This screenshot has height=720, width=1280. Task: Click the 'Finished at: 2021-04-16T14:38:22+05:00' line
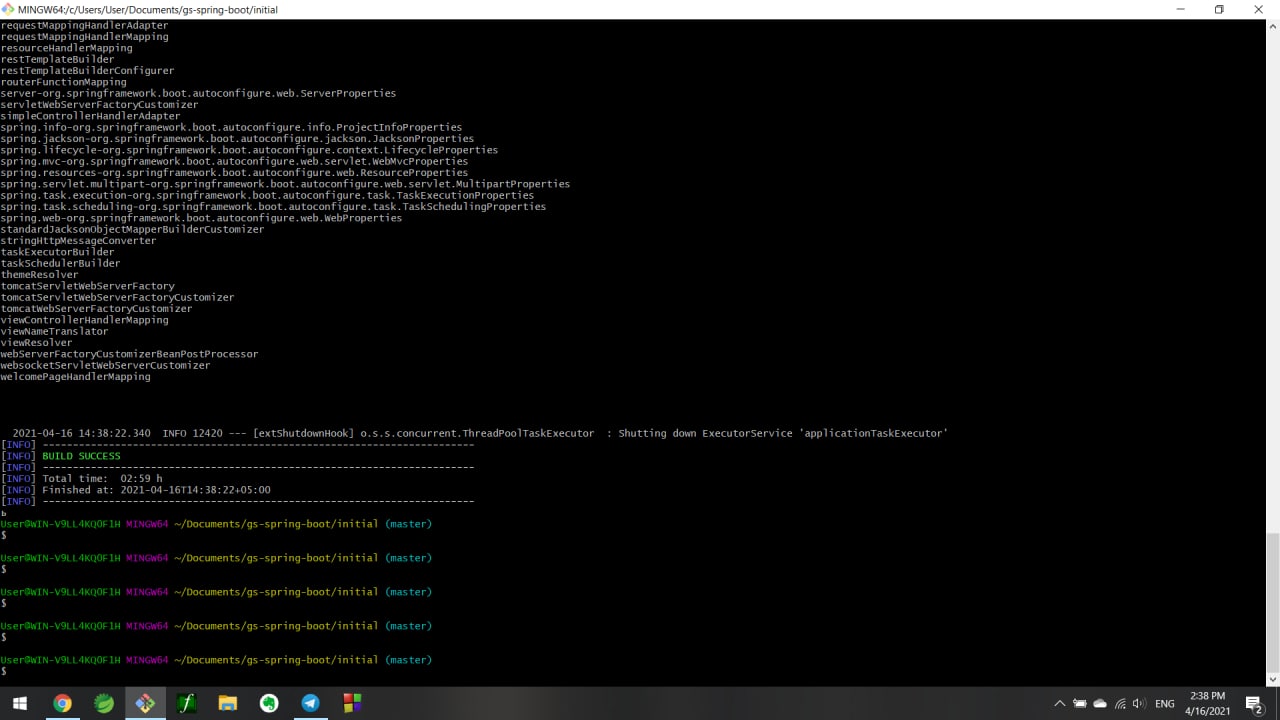pos(156,490)
